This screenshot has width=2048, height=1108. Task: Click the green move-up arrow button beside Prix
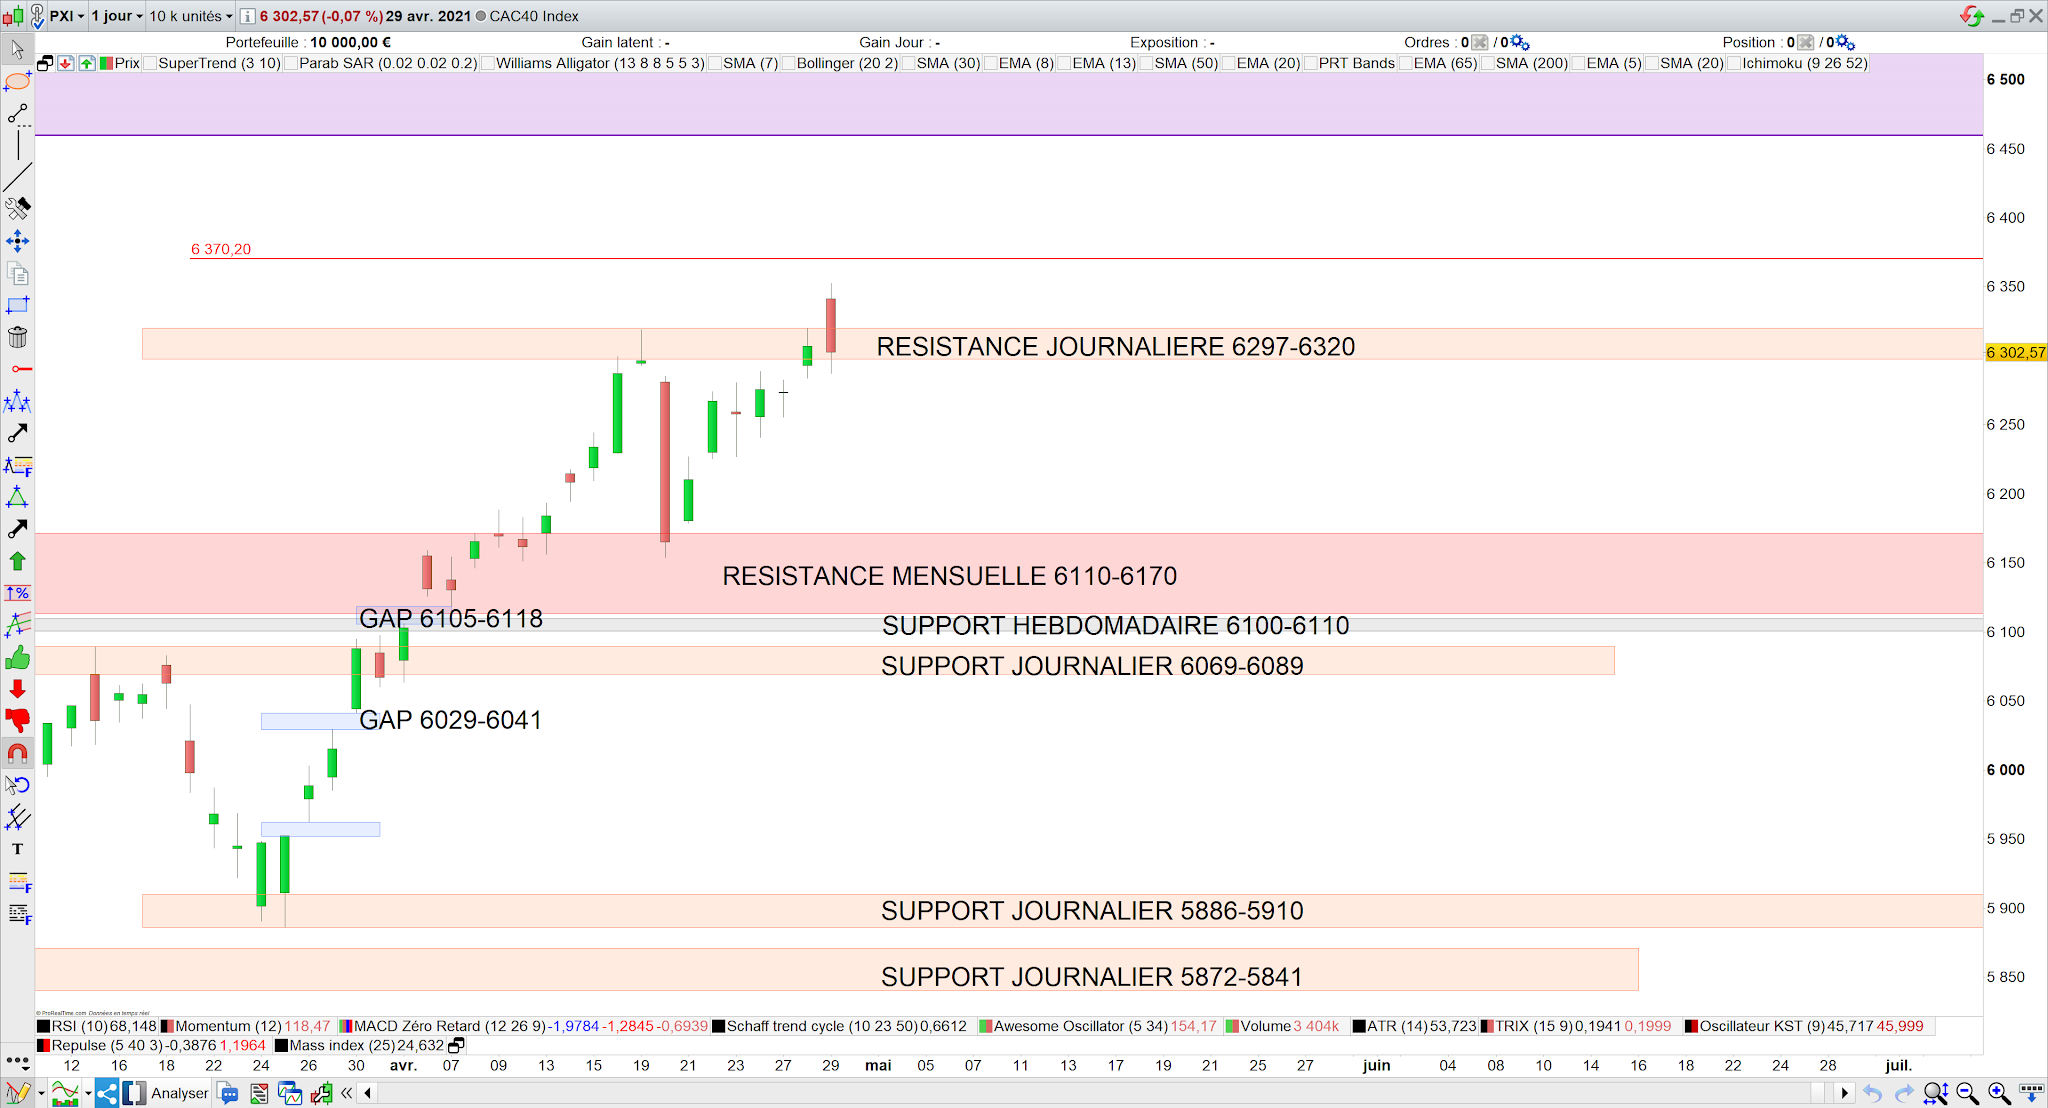(x=87, y=63)
